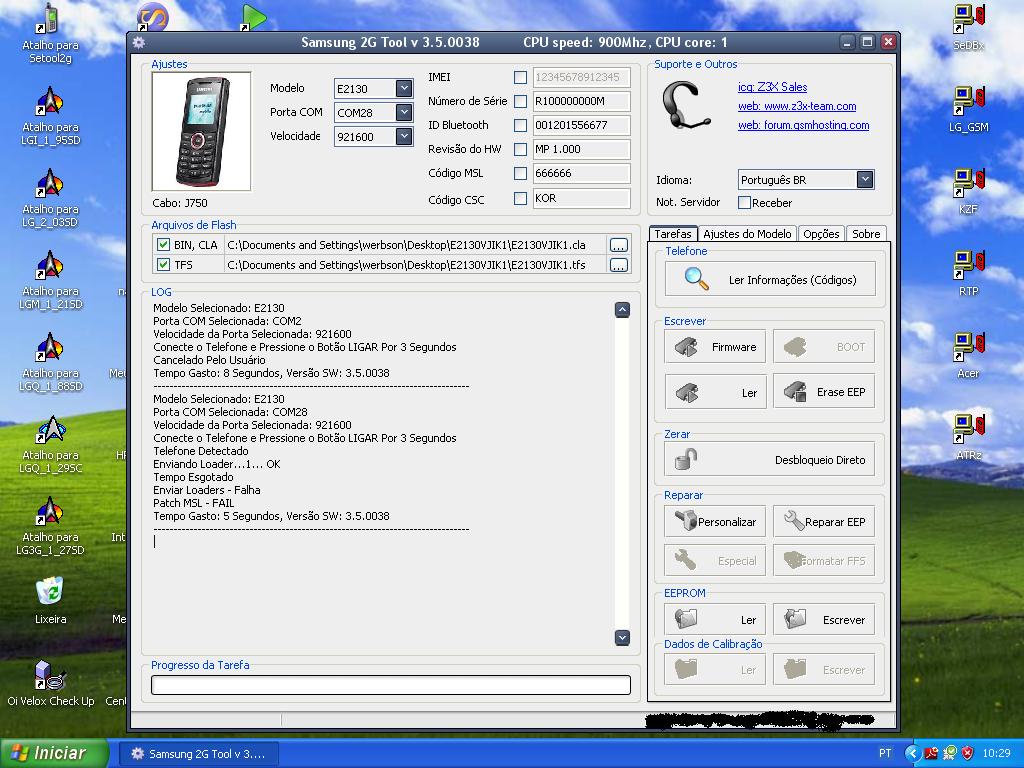This screenshot has height=768, width=1024.
Task: Open the RTP desktop icon
Action: 968,274
